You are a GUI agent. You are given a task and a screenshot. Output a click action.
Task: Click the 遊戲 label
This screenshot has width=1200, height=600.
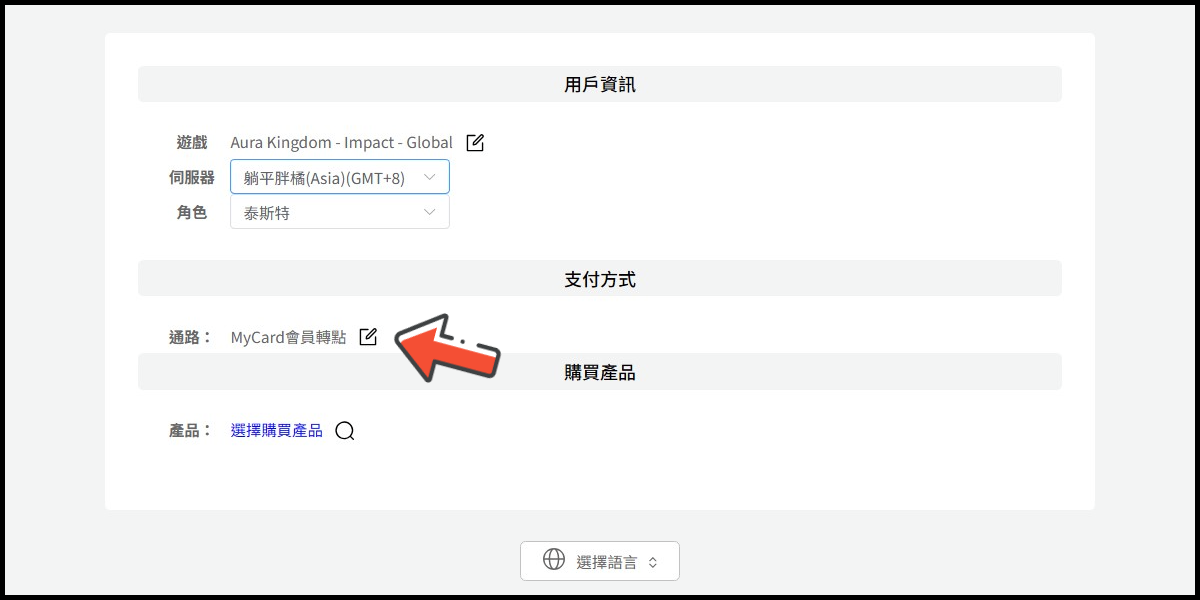[x=192, y=143]
